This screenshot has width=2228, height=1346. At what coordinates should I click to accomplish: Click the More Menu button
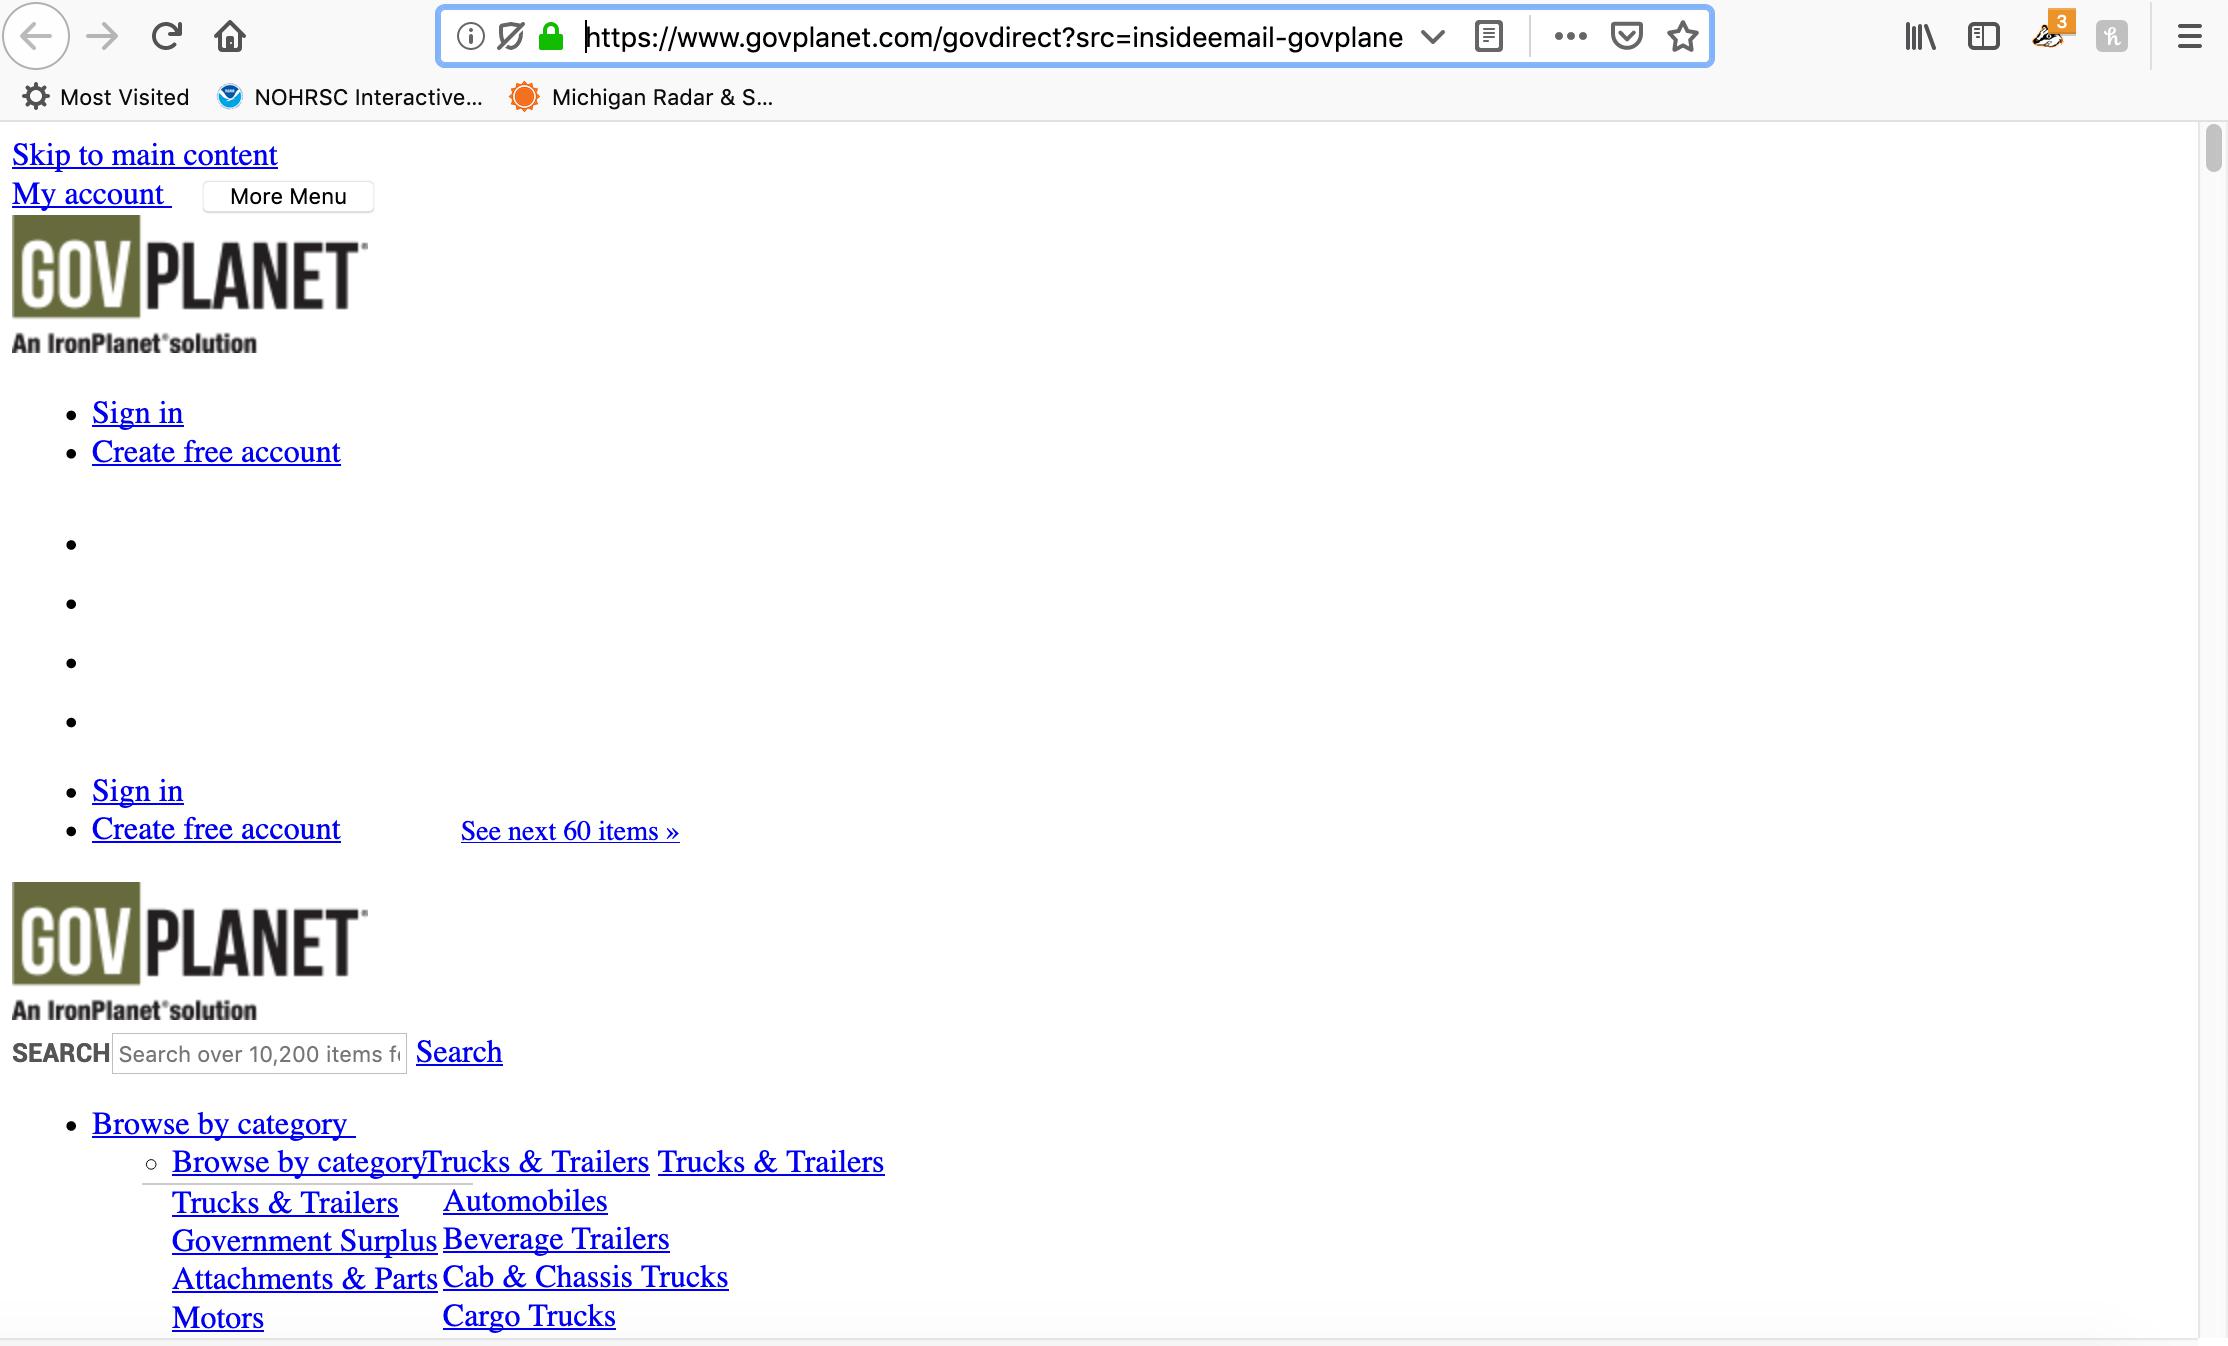click(x=288, y=196)
